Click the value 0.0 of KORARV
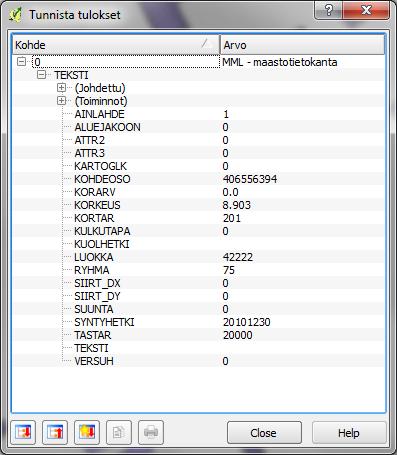The height and width of the screenshot is (455, 397). (x=230, y=192)
